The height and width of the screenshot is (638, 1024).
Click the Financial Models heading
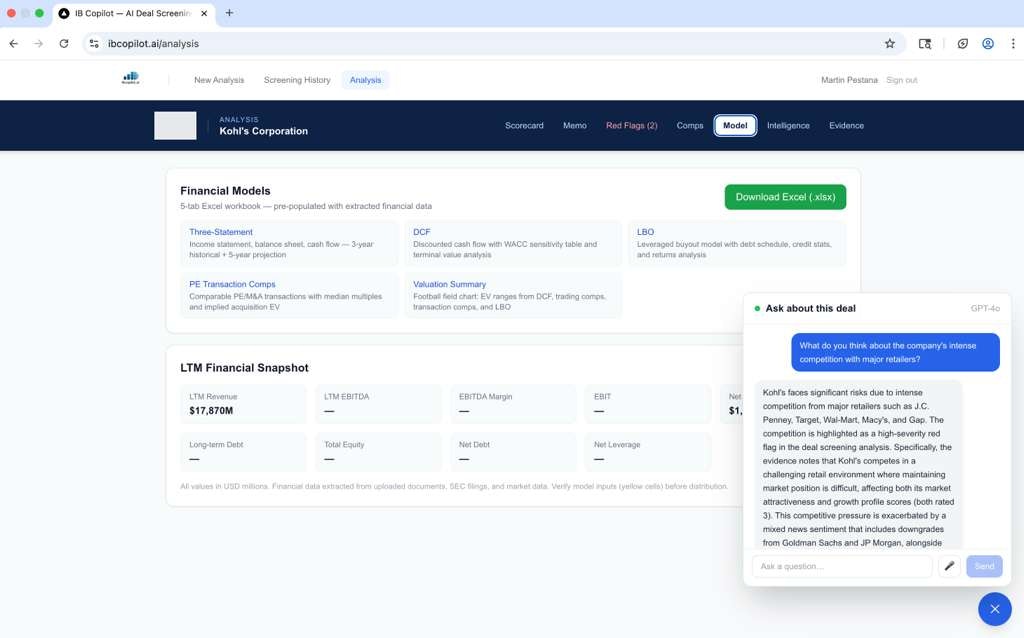225,191
